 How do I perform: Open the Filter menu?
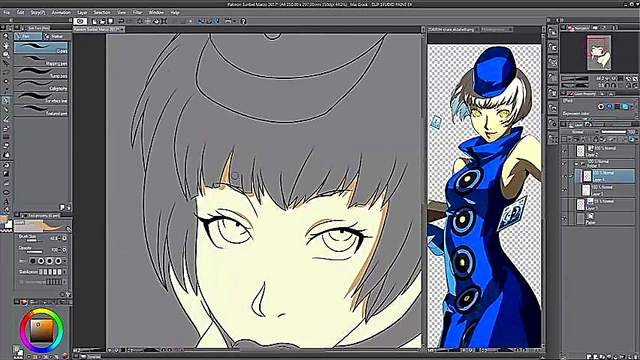pos(137,13)
